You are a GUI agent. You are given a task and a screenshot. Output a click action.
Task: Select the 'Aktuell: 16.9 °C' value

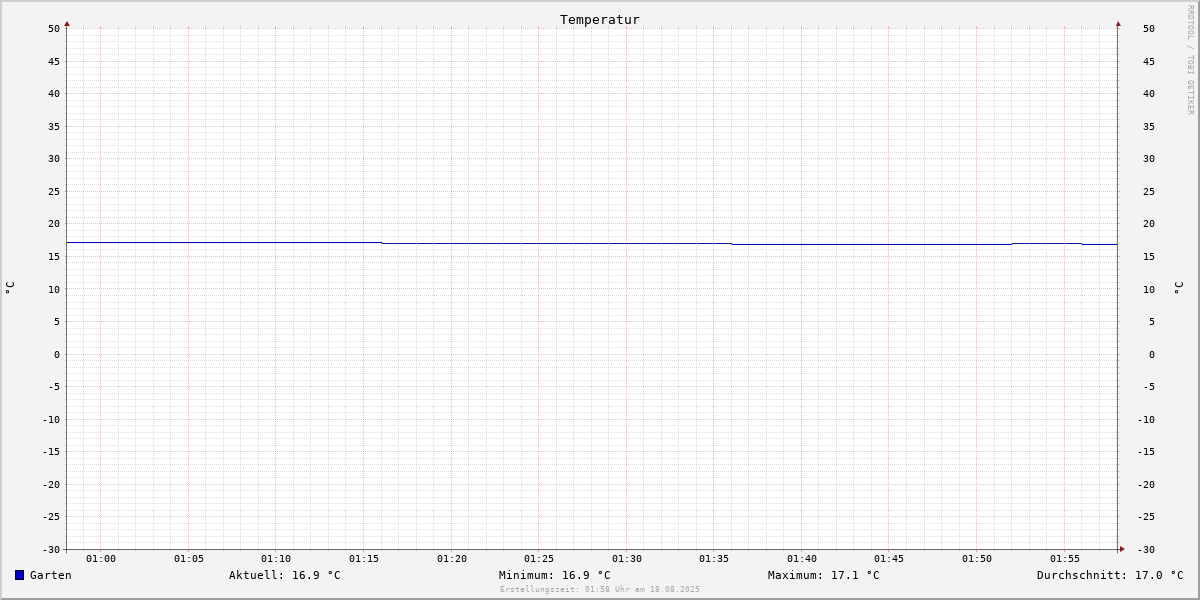pos(285,575)
